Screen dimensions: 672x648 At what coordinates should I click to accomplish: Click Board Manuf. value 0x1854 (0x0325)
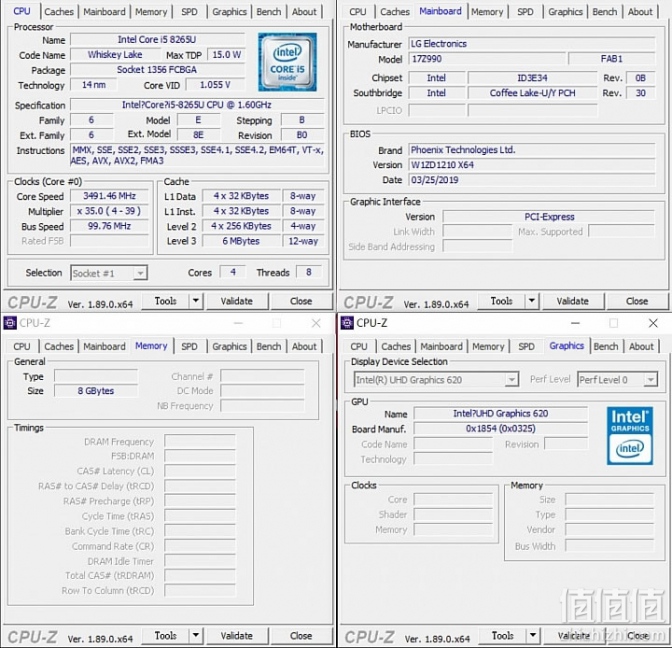pyautogui.click(x=501, y=429)
